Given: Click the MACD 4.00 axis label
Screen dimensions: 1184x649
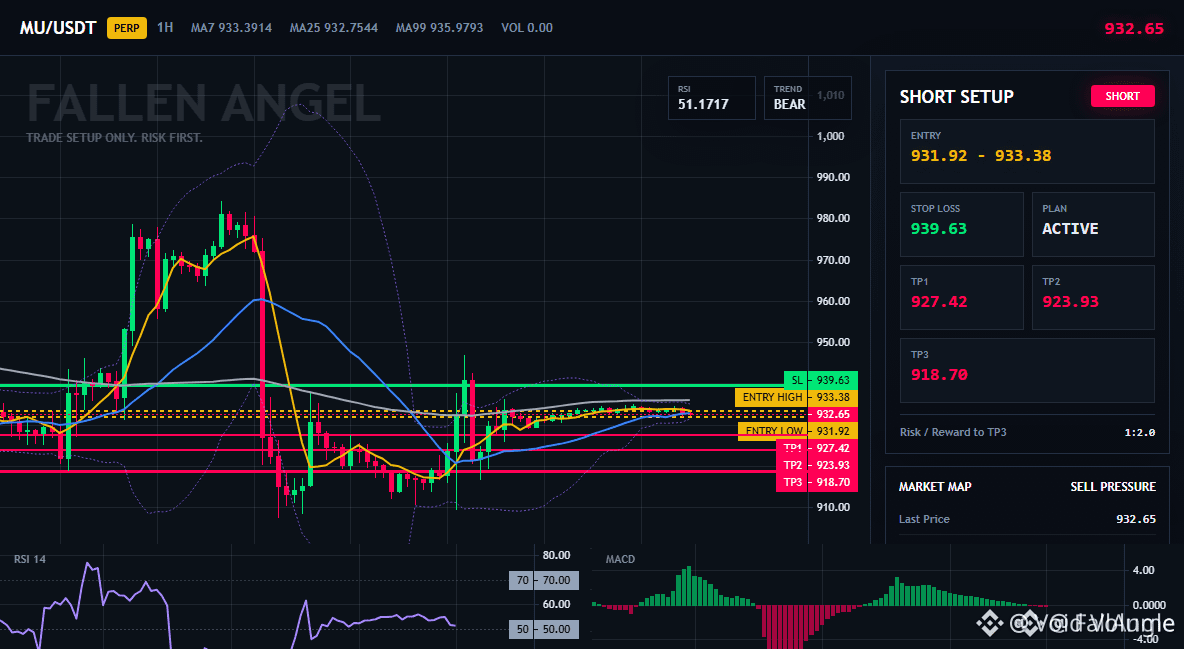Looking at the screenshot, I should point(1144,570).
